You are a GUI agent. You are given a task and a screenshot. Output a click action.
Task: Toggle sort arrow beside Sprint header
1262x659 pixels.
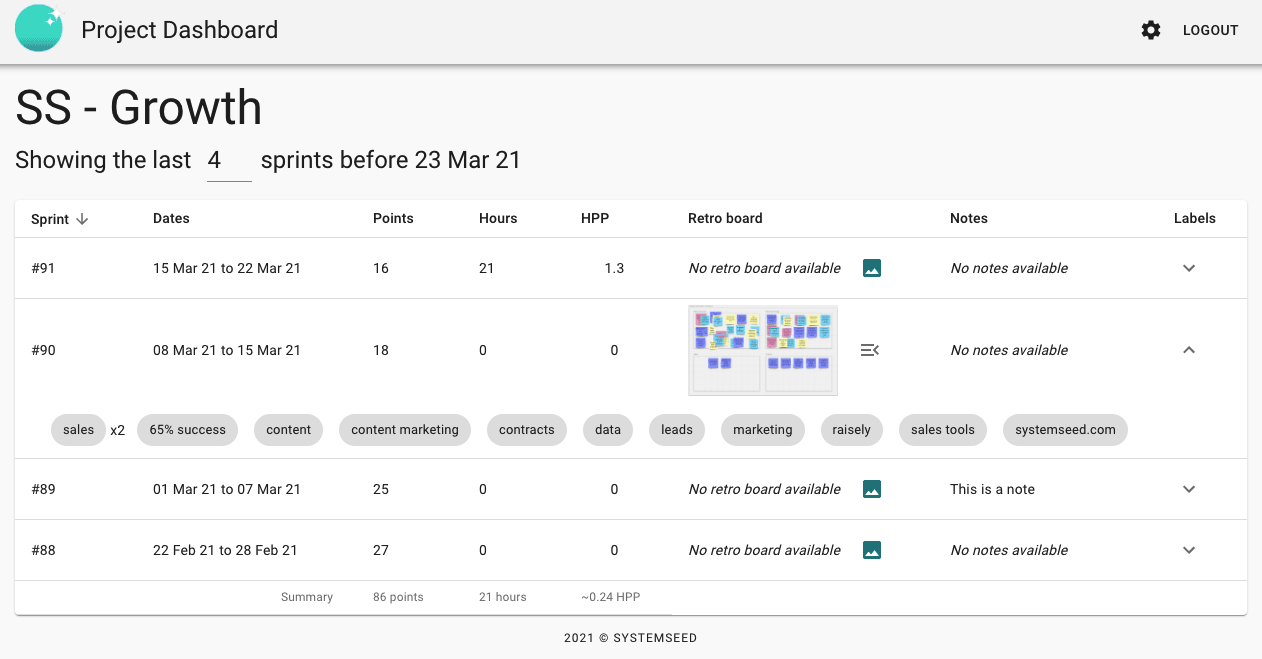83,219
